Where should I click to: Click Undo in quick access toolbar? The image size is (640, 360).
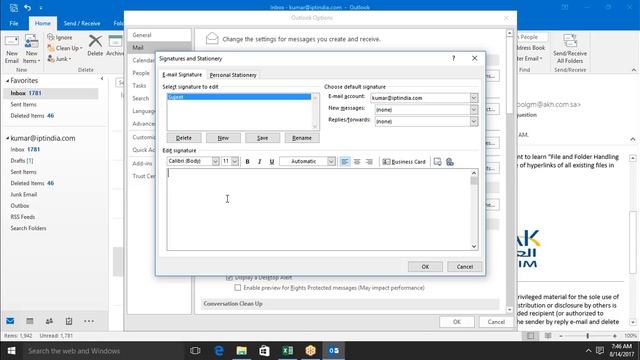(x=27, y=7)
